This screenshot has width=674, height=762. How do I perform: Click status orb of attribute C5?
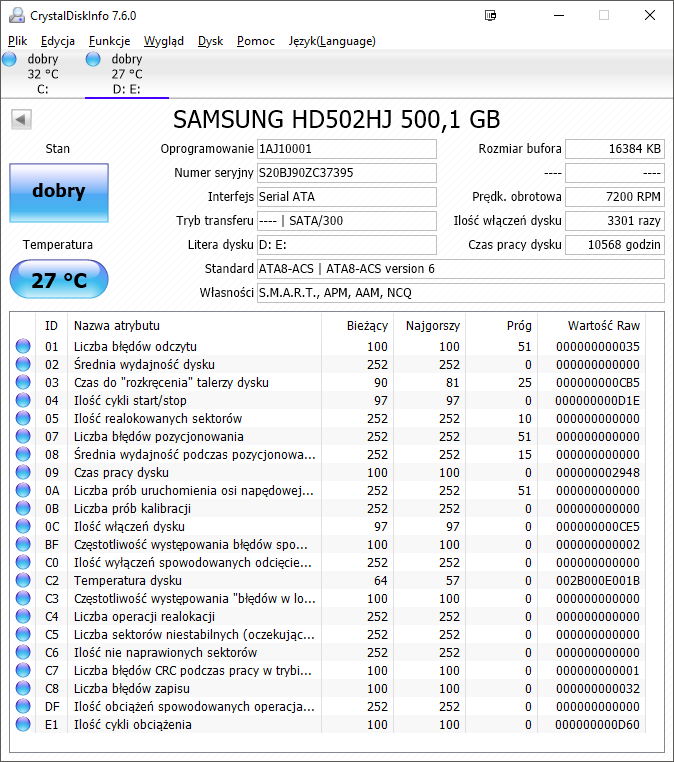pos(23,634)
